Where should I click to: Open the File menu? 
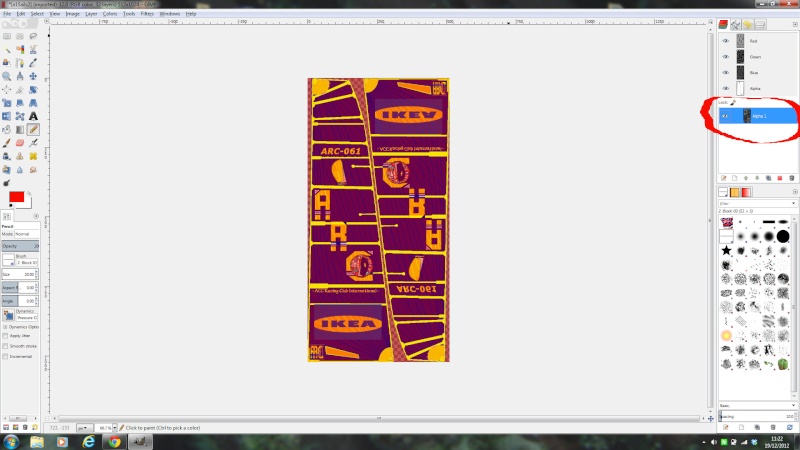click(x=7, y=14)
